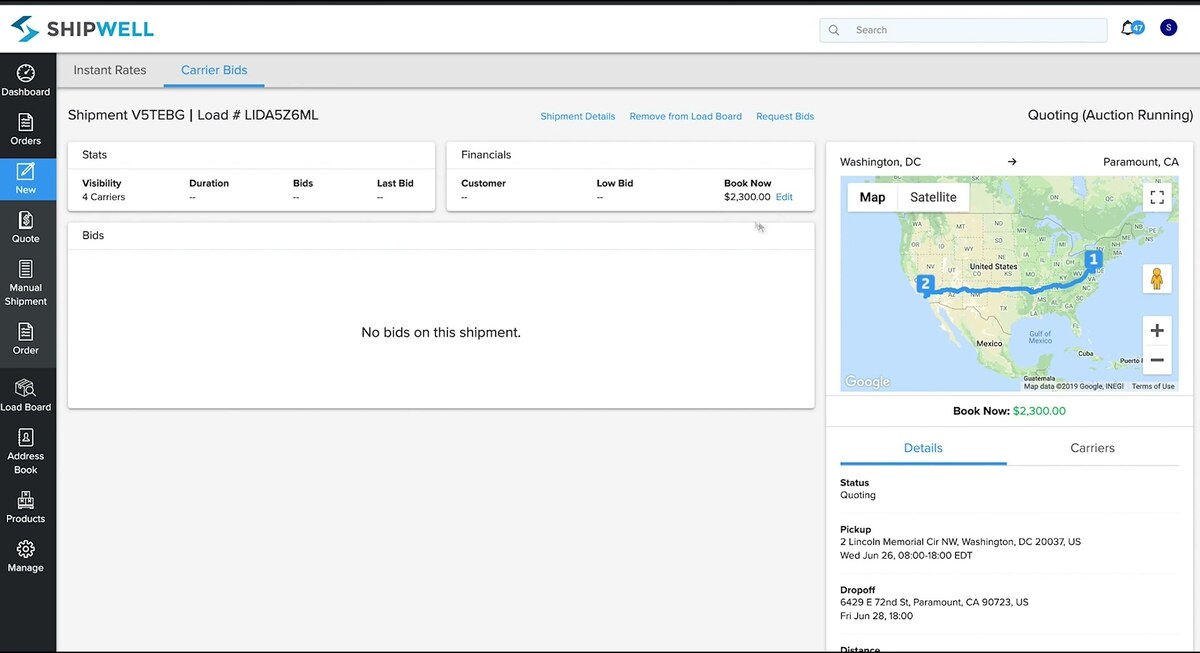Open the user avatar S menu
Image resolution: width=1200 pixels, height=653 pixels.
[1168, 28]
